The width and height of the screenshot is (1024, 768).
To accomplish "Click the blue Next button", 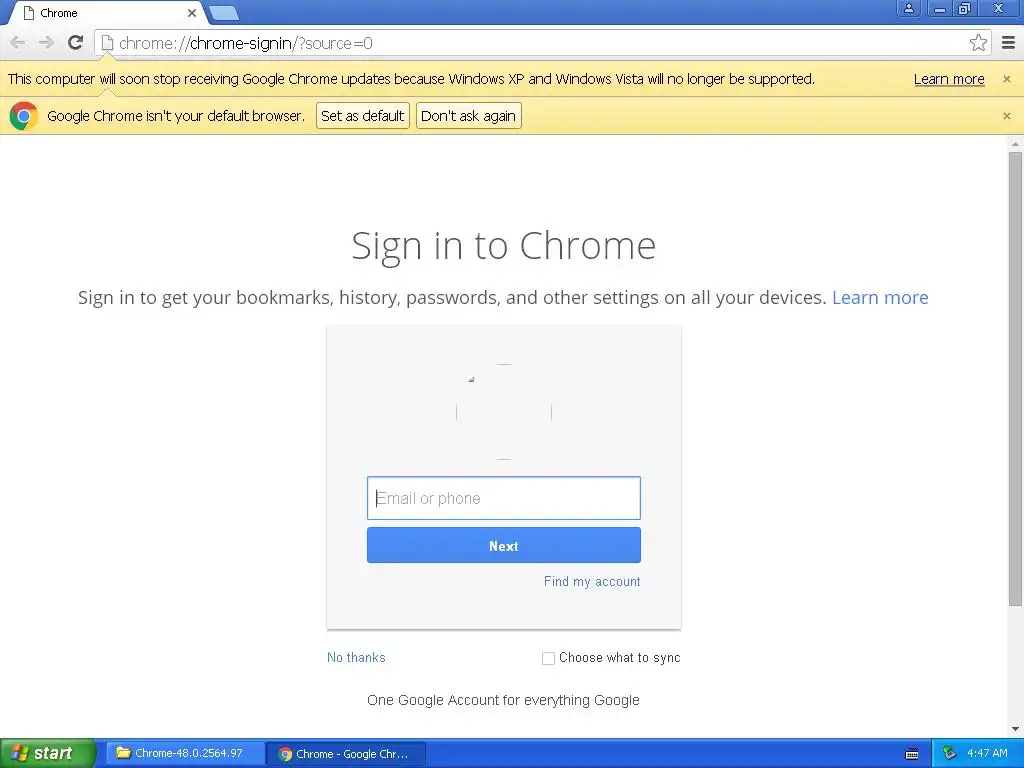I will (504, 545).
